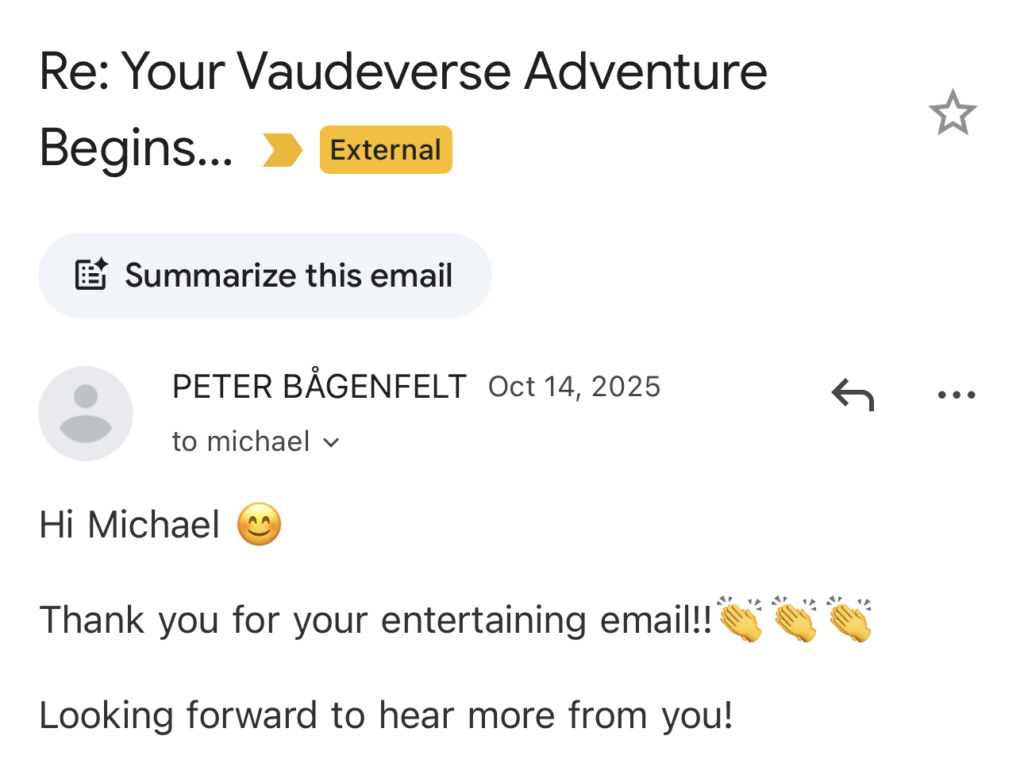Click the yellow importance marker arrow
Image resolution: width=1024 pixels, height=763 pixels.
pos(281,151)
